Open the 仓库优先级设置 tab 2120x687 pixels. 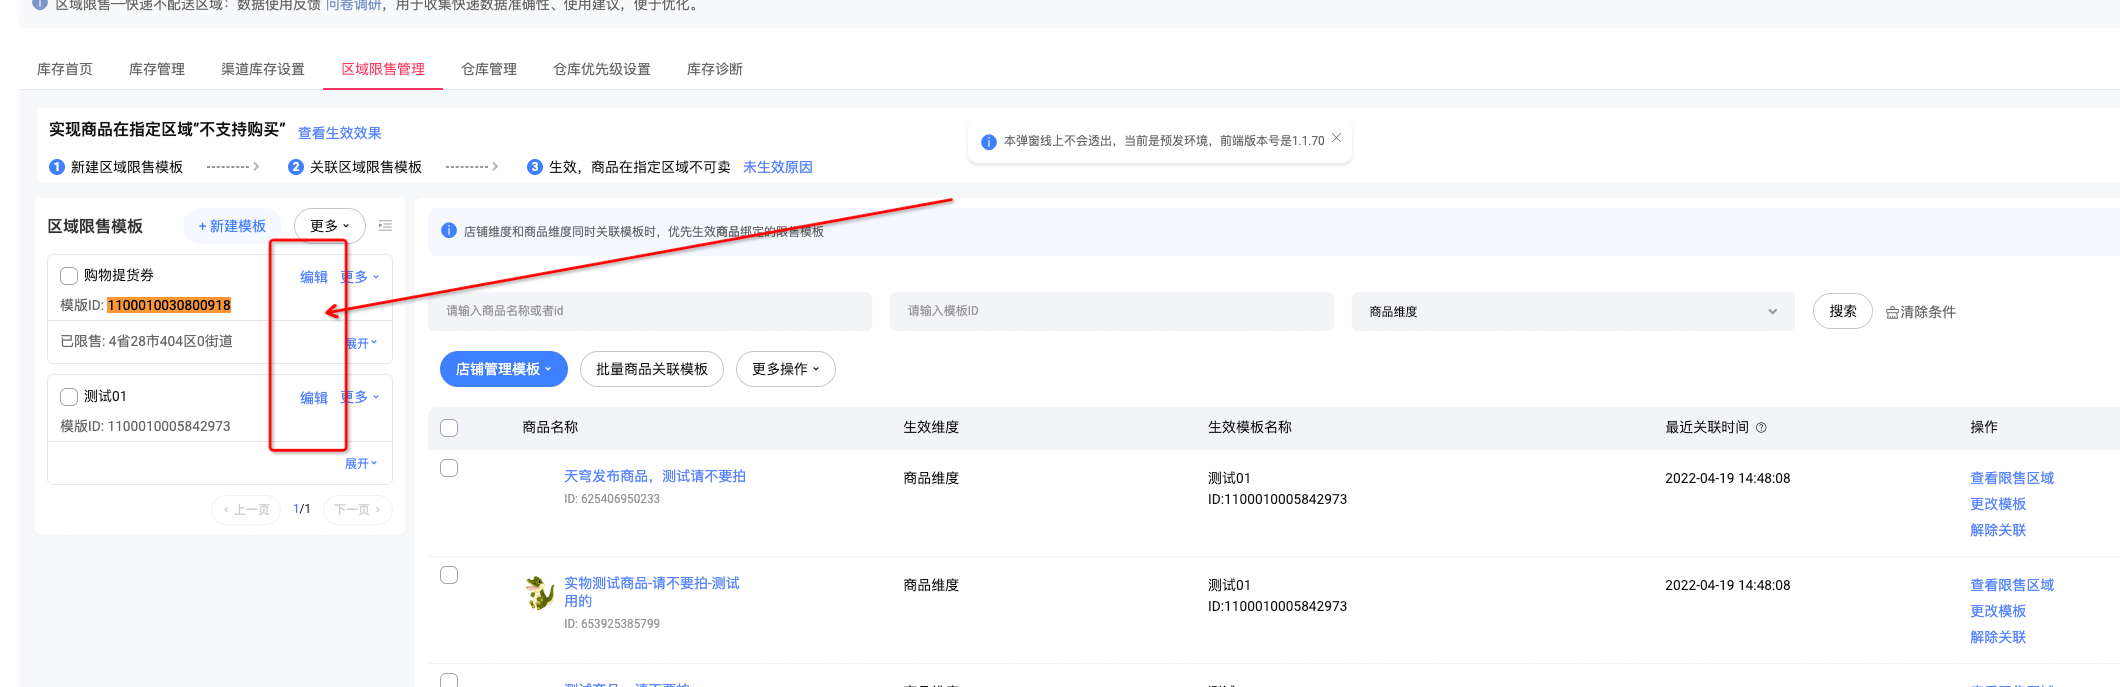pos(602,69)
